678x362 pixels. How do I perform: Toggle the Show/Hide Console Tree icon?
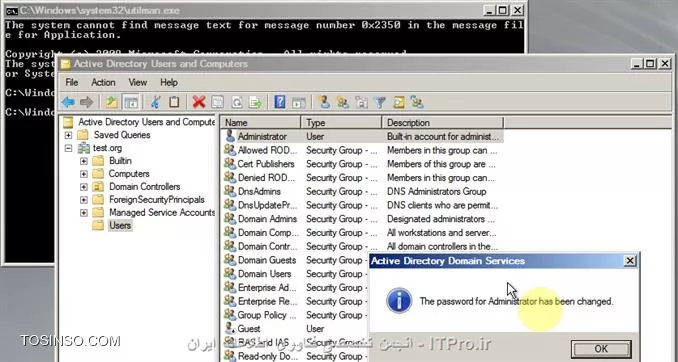[x=131, y=103]
